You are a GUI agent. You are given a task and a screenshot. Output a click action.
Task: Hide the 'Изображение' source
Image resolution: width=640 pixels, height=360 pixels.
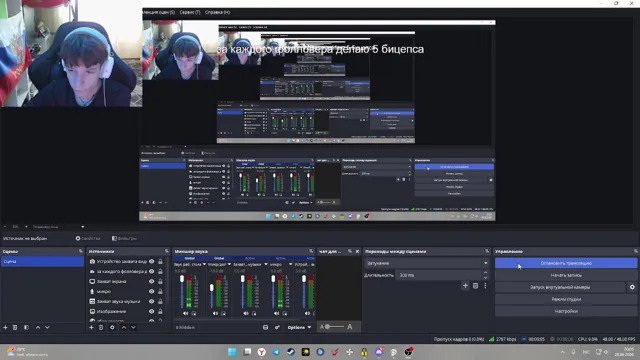coord(151,311)
